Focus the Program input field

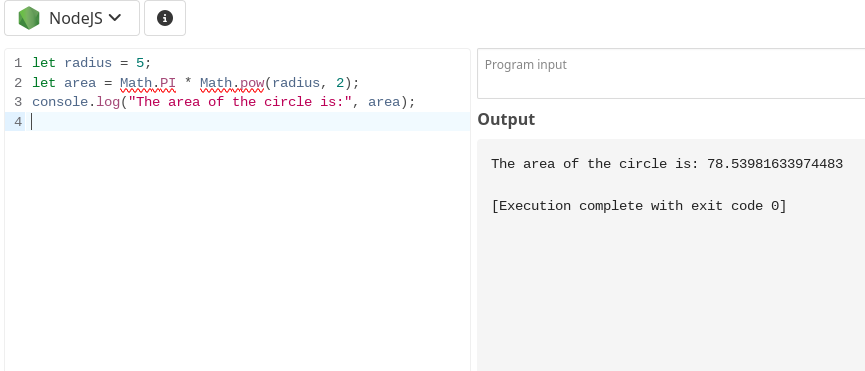tap(671, 74)
